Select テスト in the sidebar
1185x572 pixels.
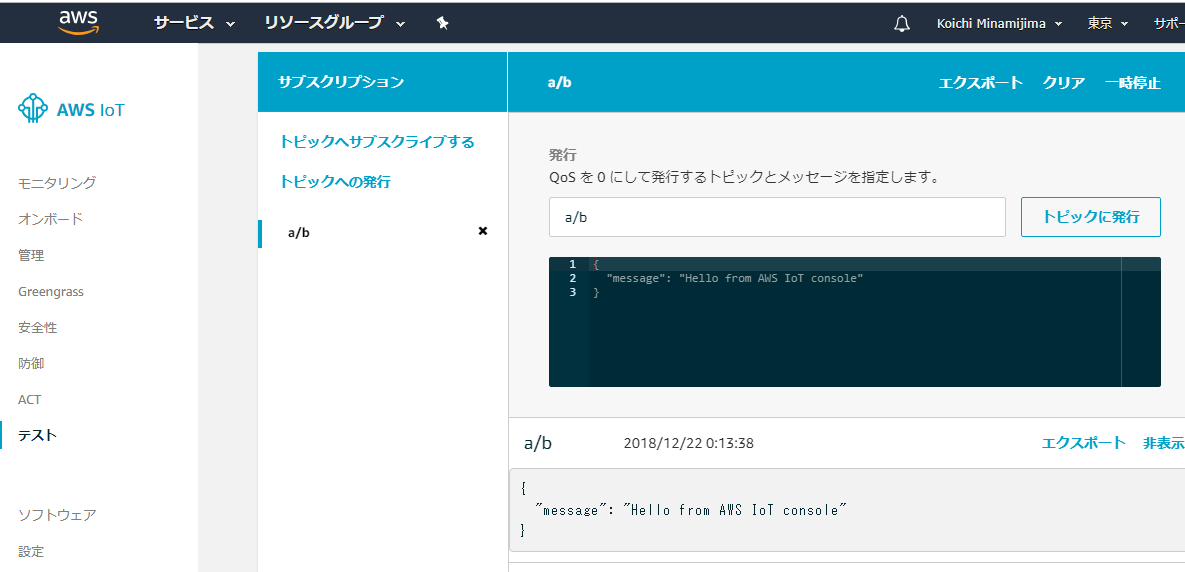tap(38, 435)
